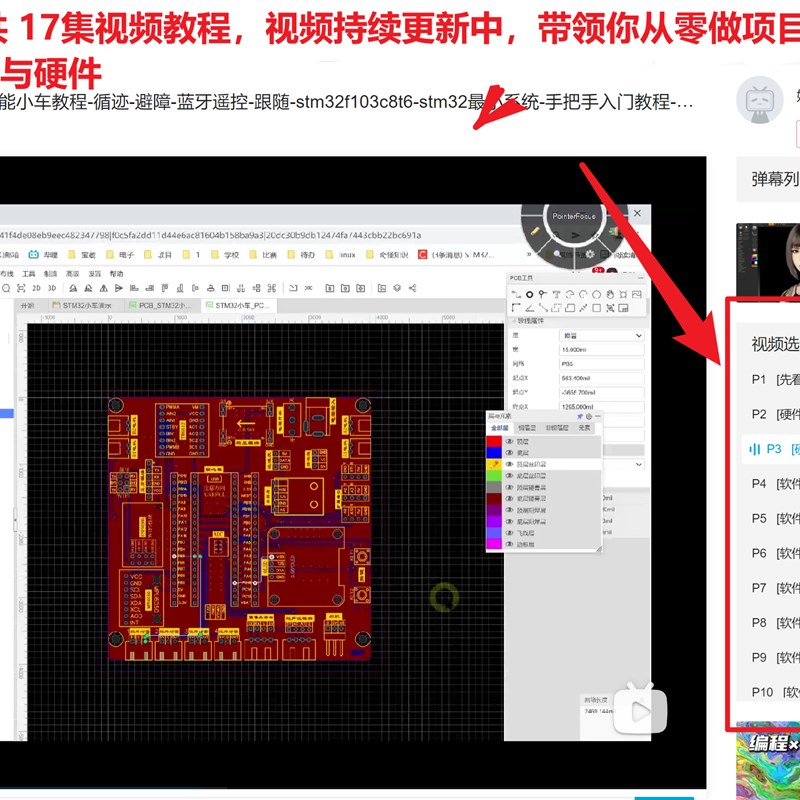Viewport: 800px width, 800px height.
Task: Click the green 底层丝印层 color swatch
Action: [494, 476]
